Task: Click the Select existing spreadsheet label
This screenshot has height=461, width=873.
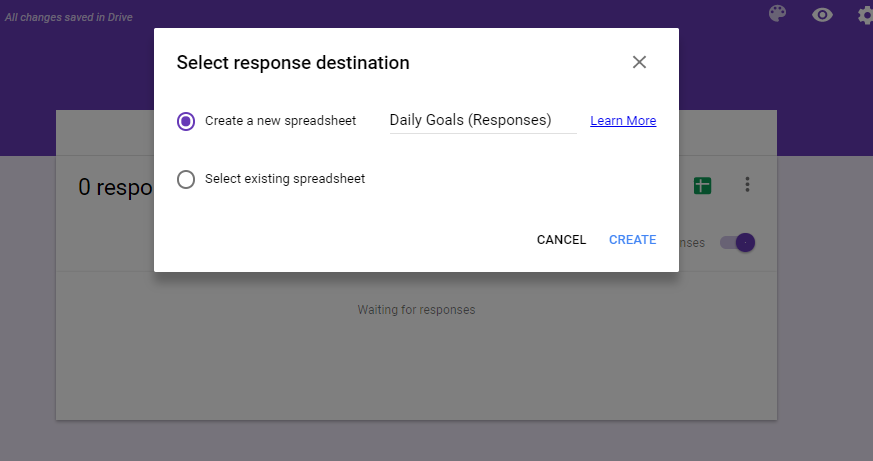Action: 285,179
